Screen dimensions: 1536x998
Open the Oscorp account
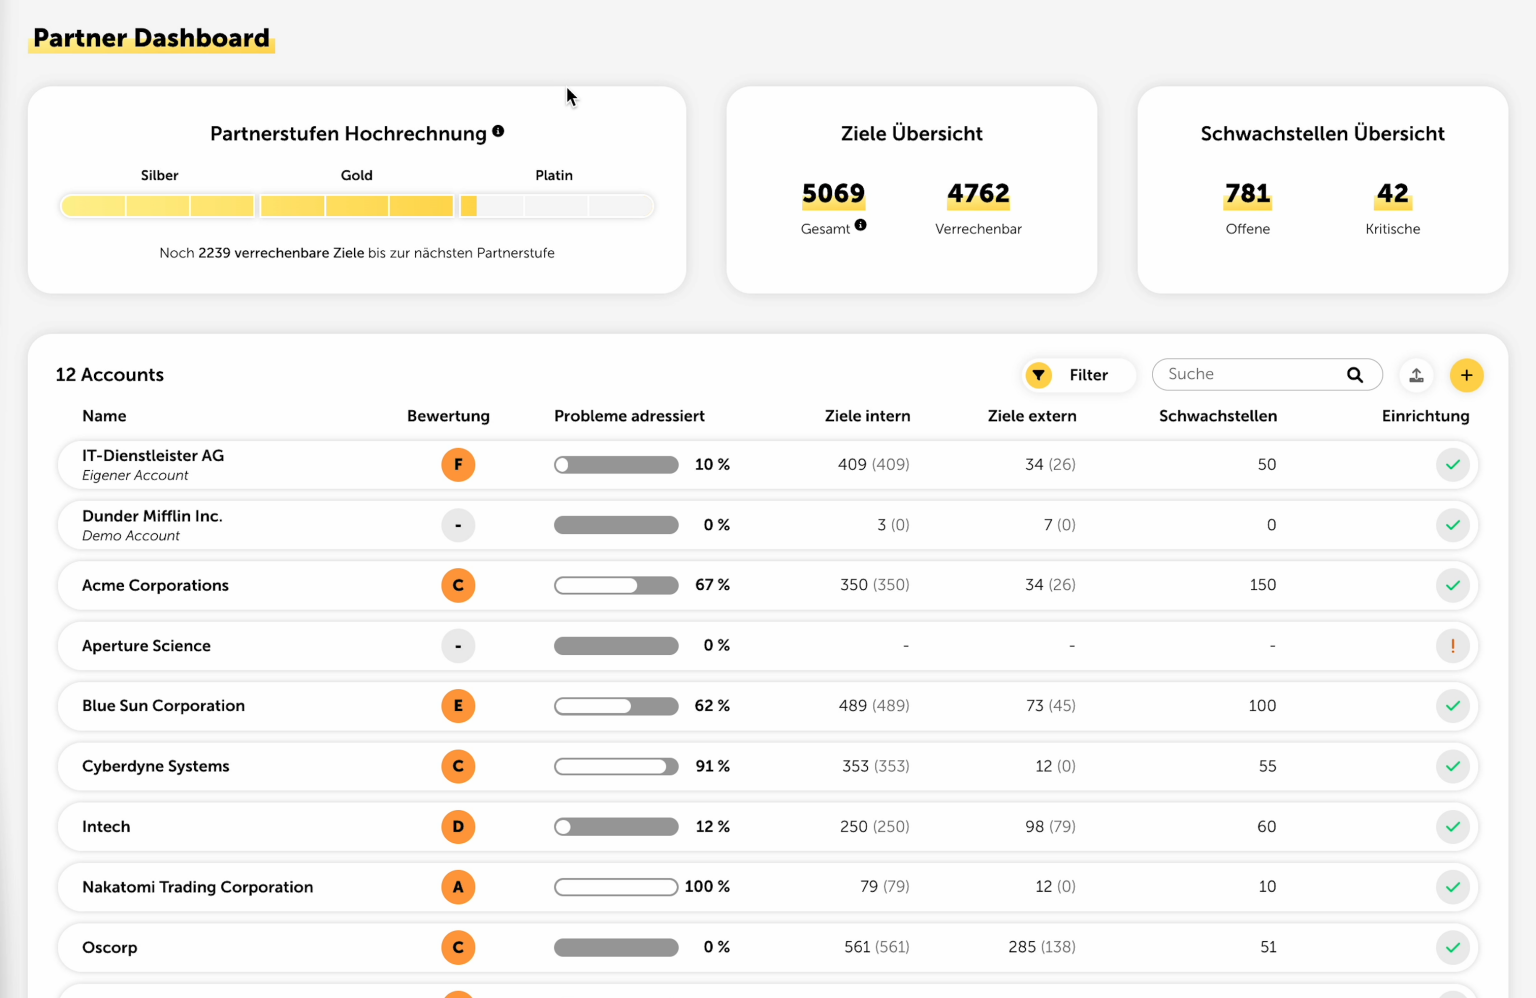click(x=767, y=947)
